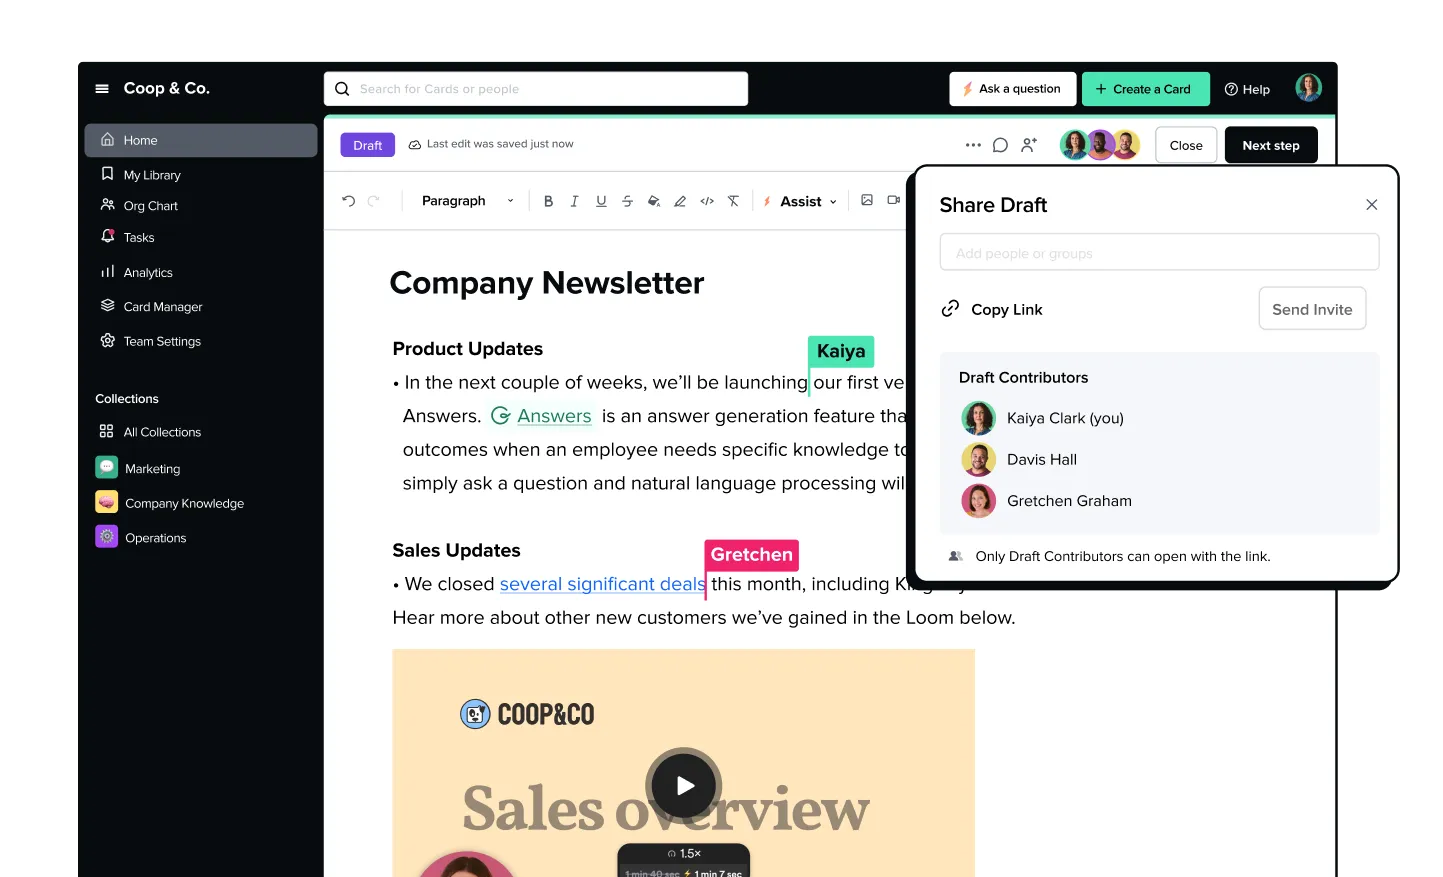1443x877 pixels.
Task: Apply italic formatting to text
Action: [x=574, y=201]
